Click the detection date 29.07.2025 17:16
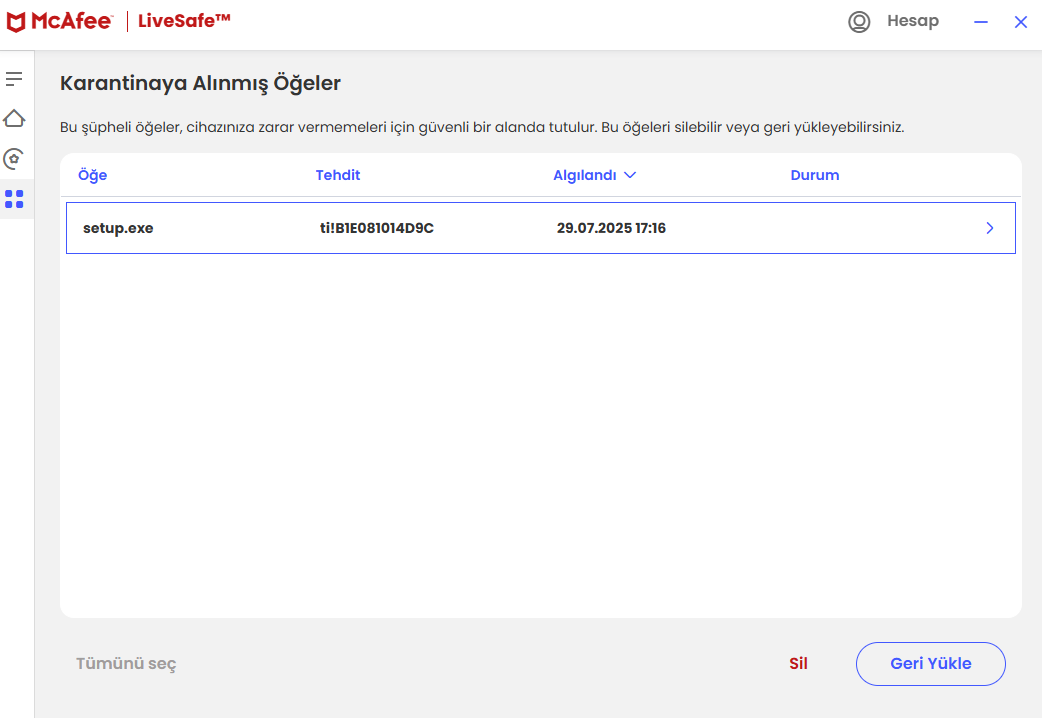Image resolution: width=1042 pixels, height=718 pixels. coord(611,228)
